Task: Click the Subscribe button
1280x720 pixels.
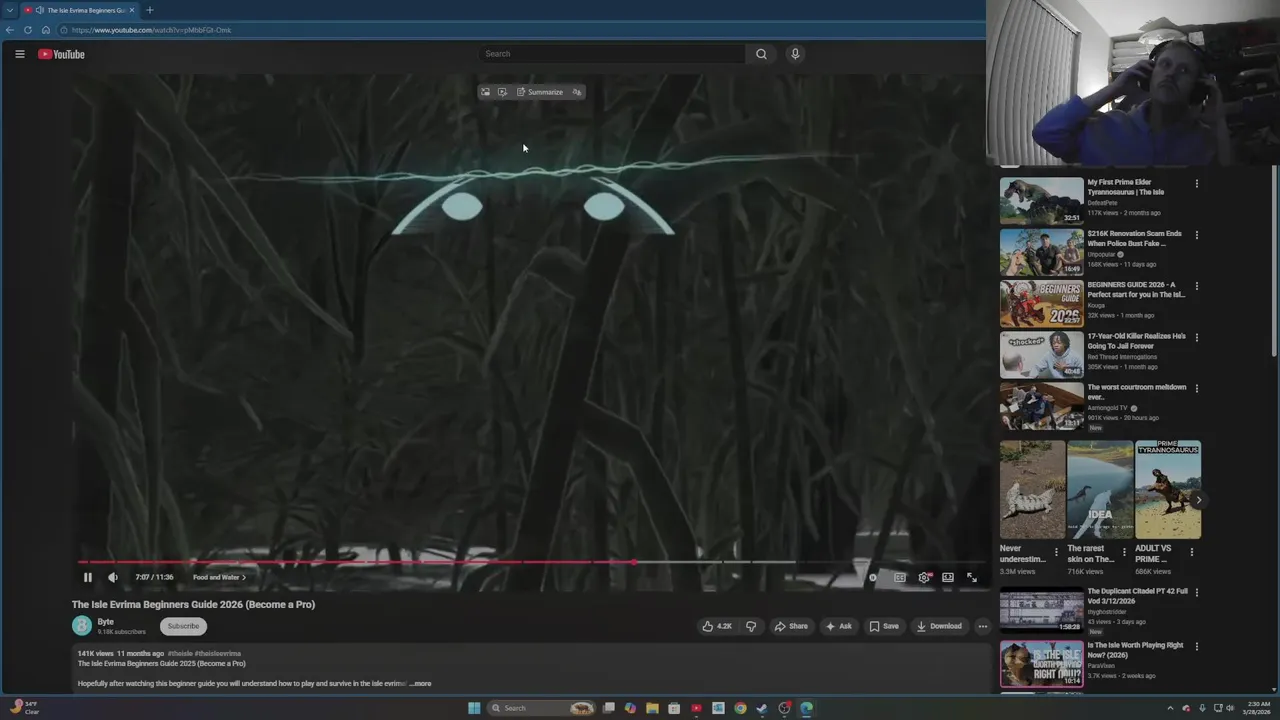Action: tap(183, 626)
